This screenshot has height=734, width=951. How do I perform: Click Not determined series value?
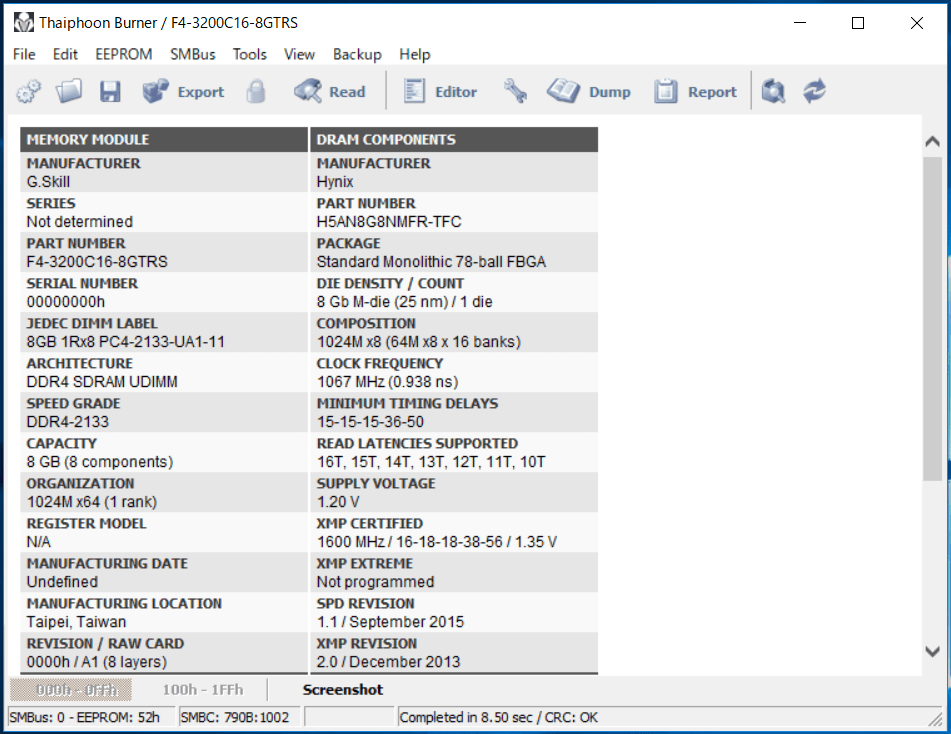[79, 222]
